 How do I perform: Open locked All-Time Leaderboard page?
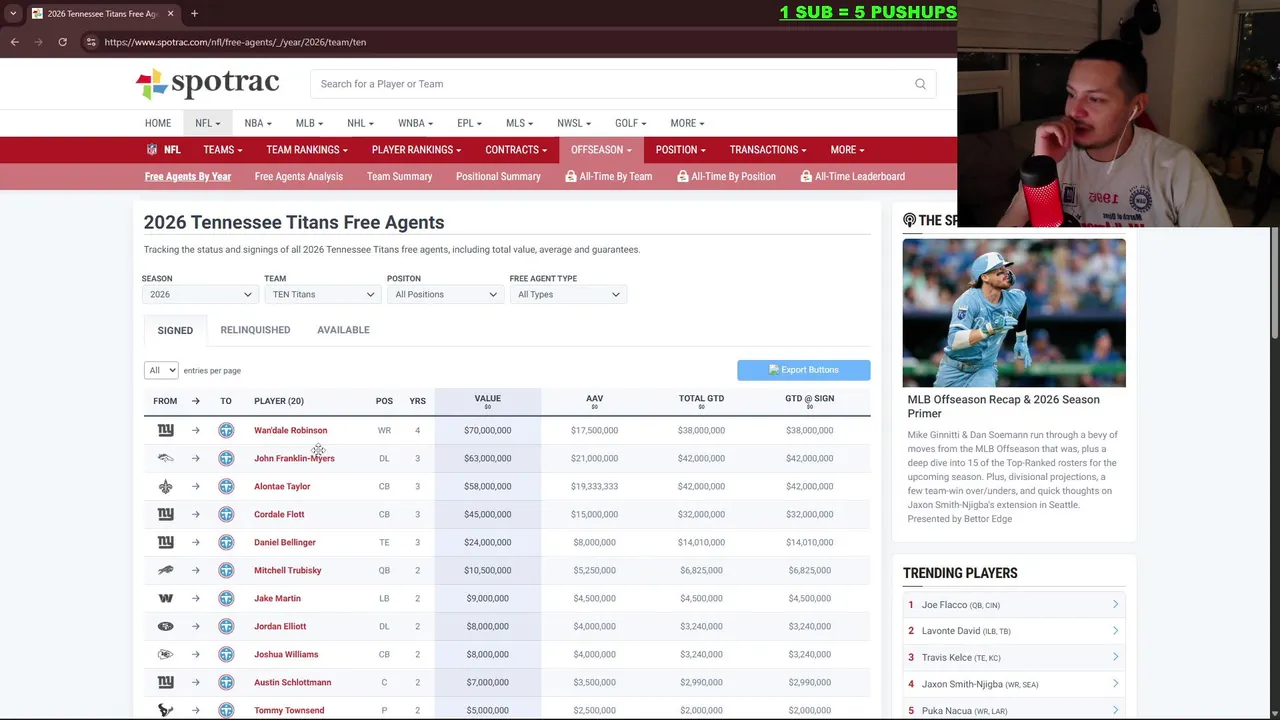click(x=852, y=176)
